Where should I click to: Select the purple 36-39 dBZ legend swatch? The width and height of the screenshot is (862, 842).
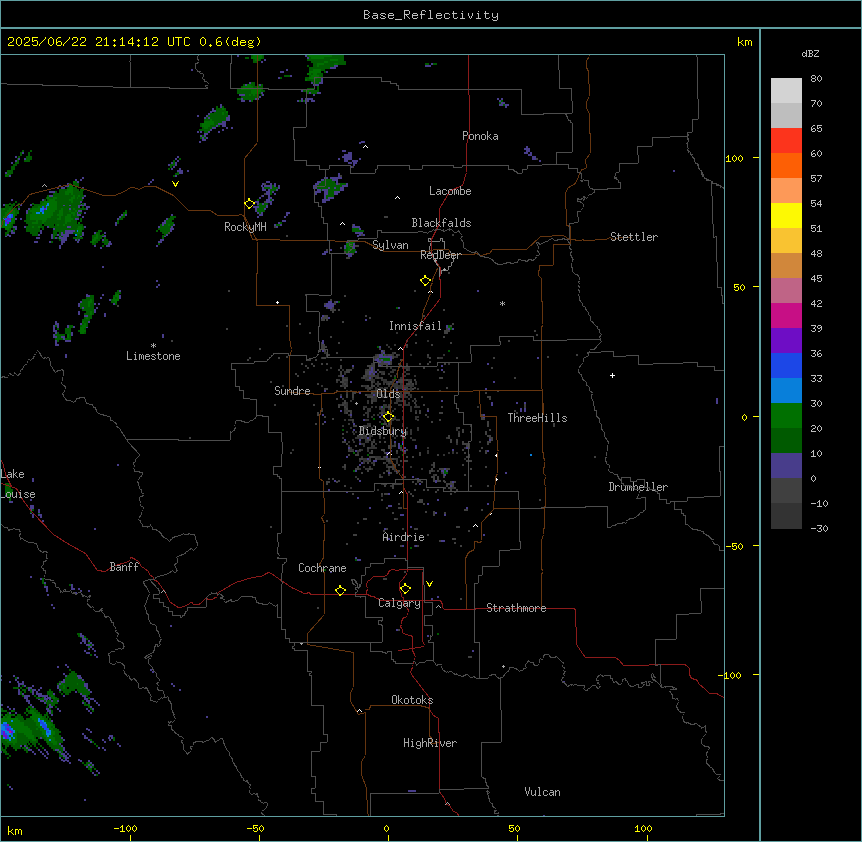coord(786,341)
